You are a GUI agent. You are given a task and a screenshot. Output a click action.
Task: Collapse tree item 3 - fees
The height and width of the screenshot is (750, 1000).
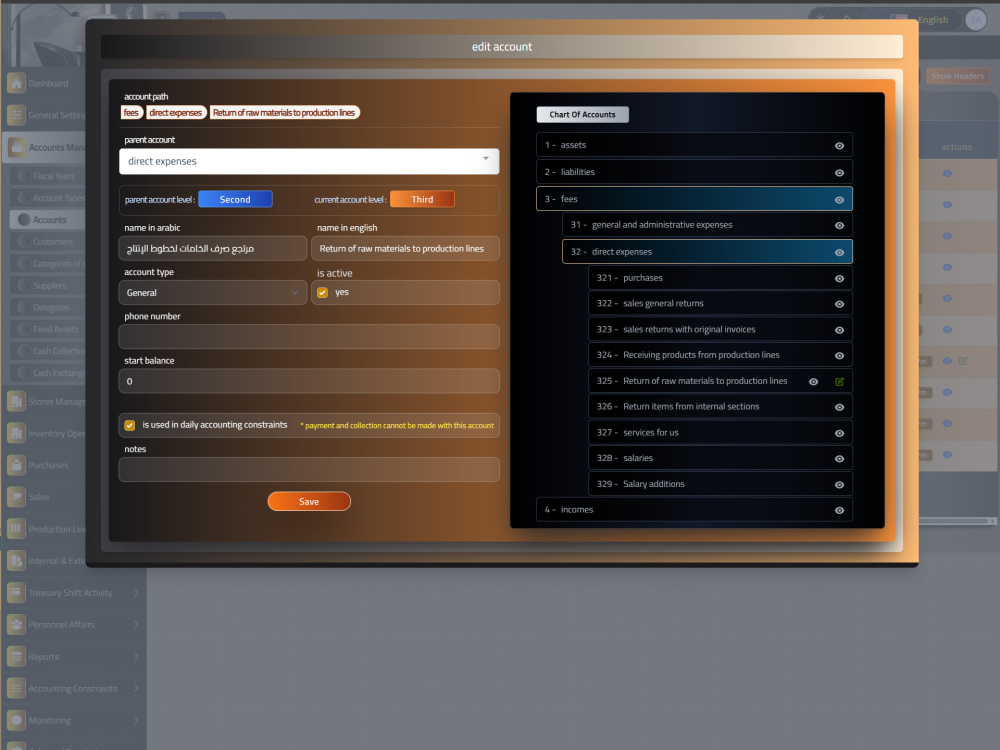[x=694, y=199]
